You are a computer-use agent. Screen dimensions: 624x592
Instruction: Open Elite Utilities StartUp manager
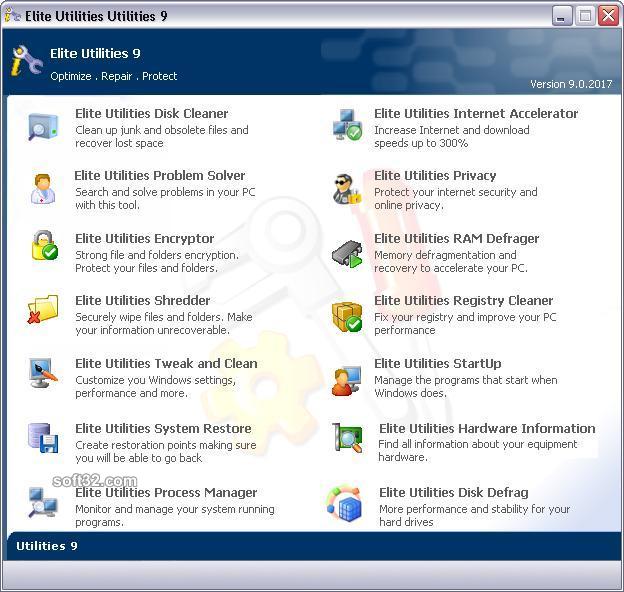[438, 363]
